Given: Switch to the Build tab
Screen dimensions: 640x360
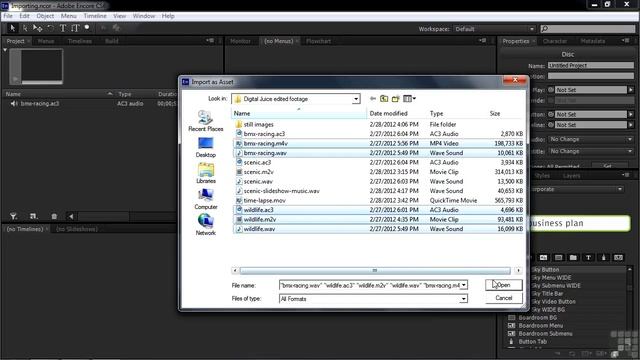Looking at the screenshot, I should (x=111, y=41).
